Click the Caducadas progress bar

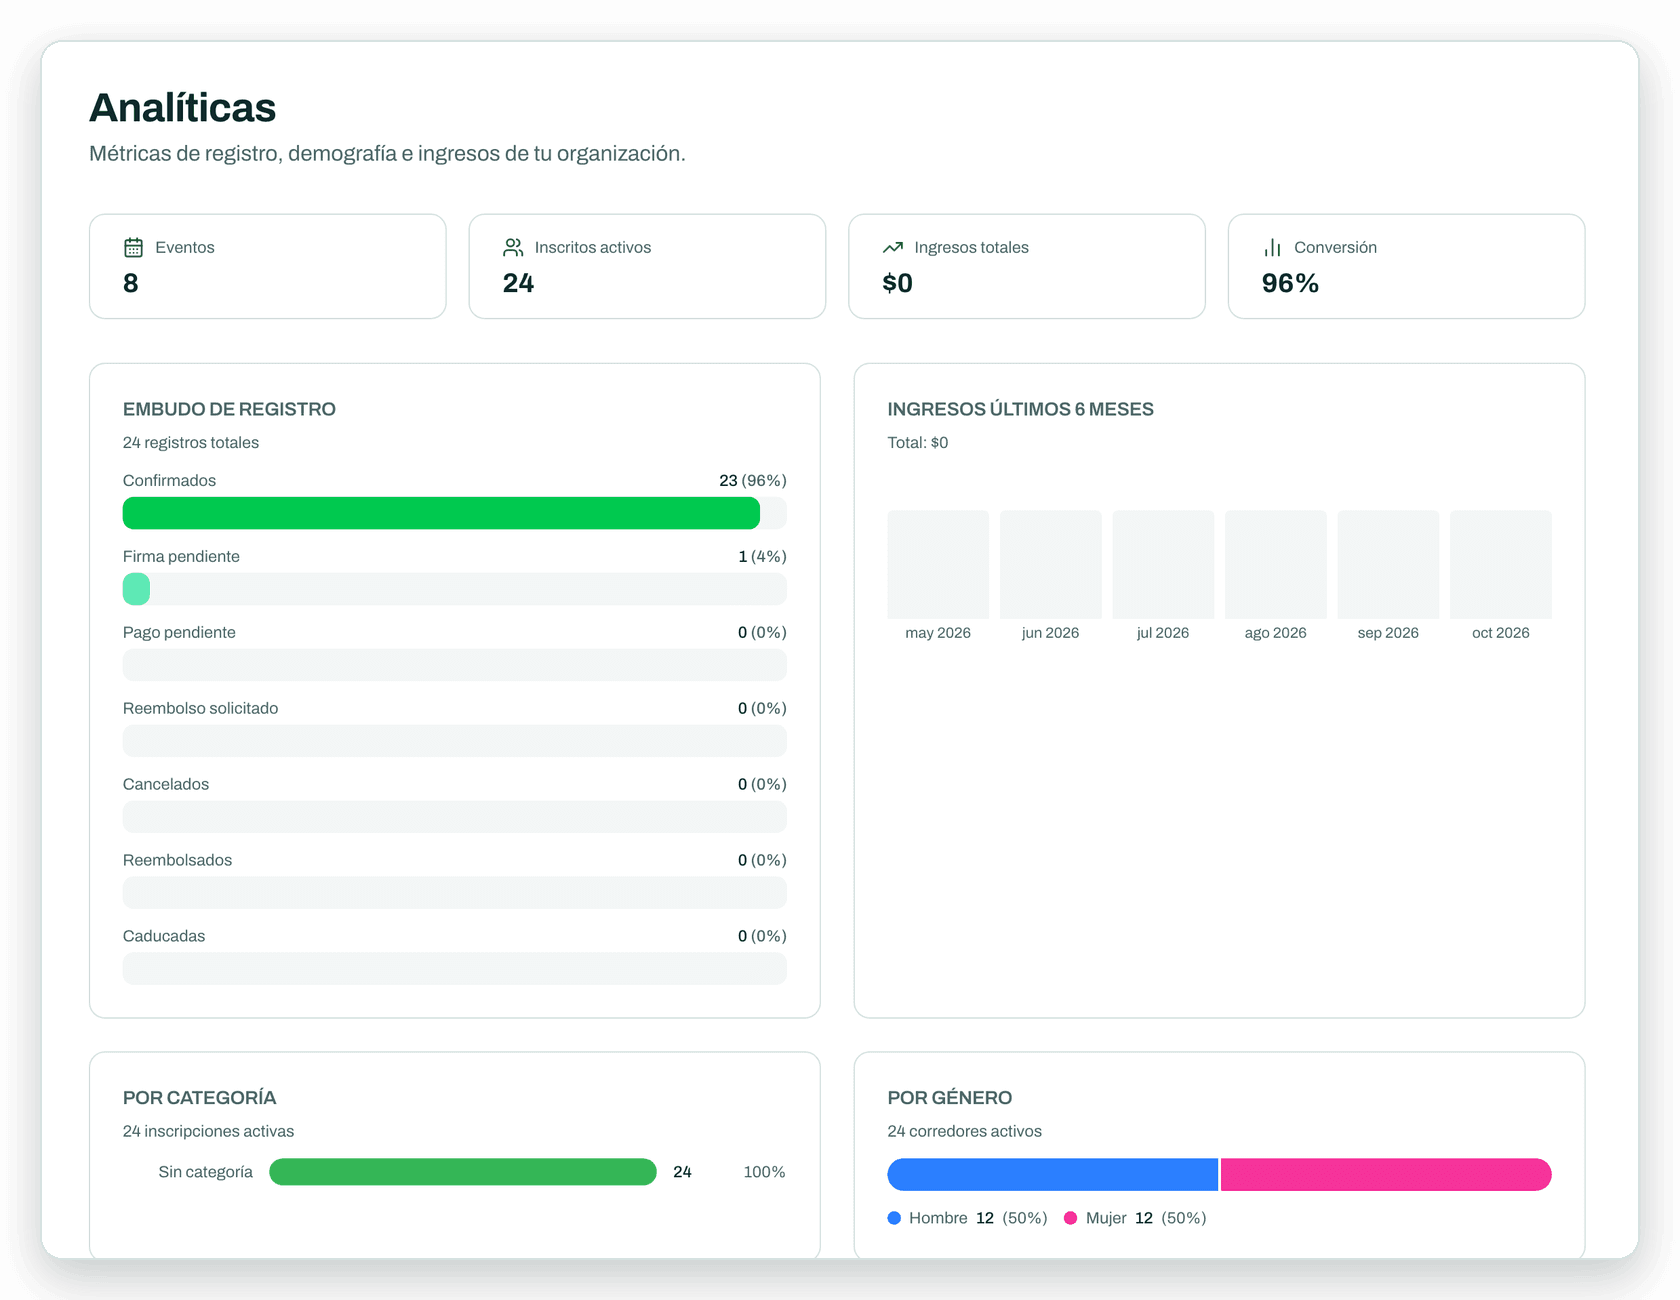(x=455, y=969)
